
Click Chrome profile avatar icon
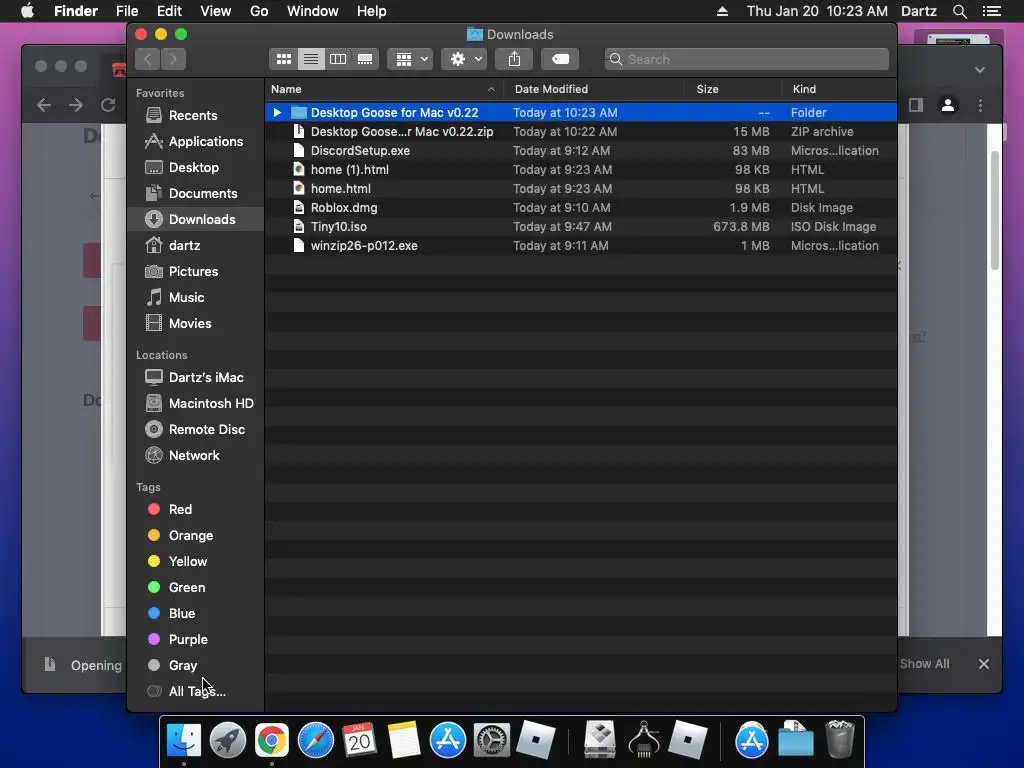[x=948, y=105]
